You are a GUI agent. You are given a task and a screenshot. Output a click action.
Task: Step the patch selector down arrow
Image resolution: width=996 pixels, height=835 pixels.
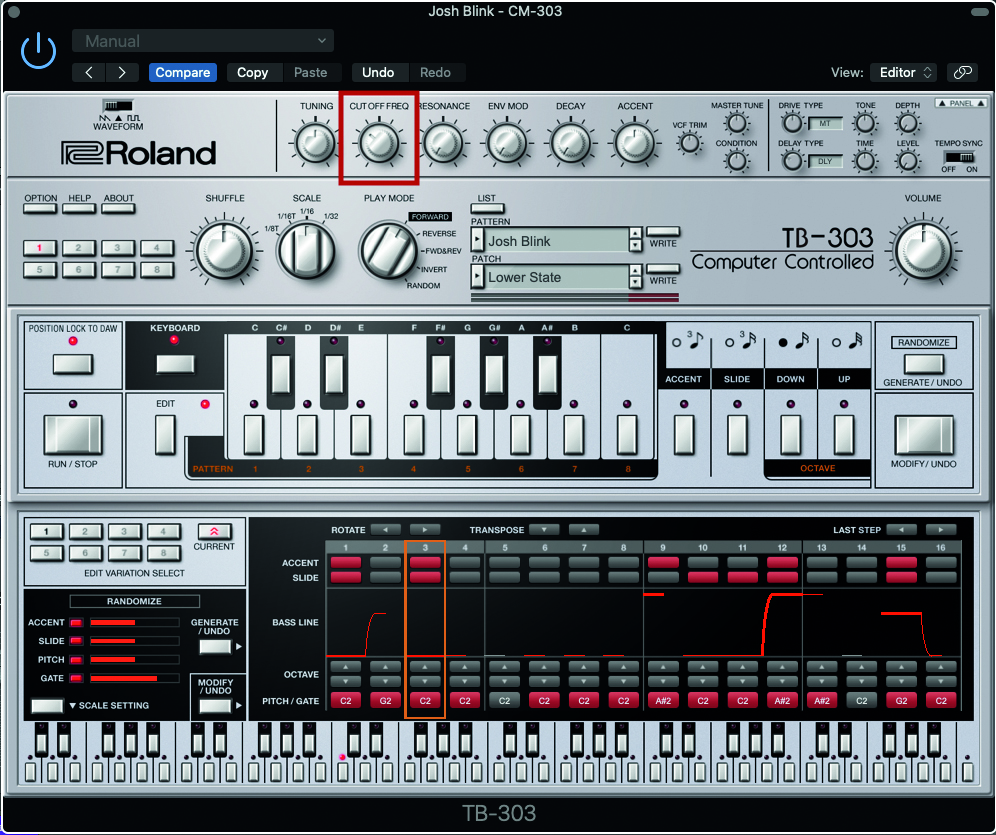tap(635, 283)
